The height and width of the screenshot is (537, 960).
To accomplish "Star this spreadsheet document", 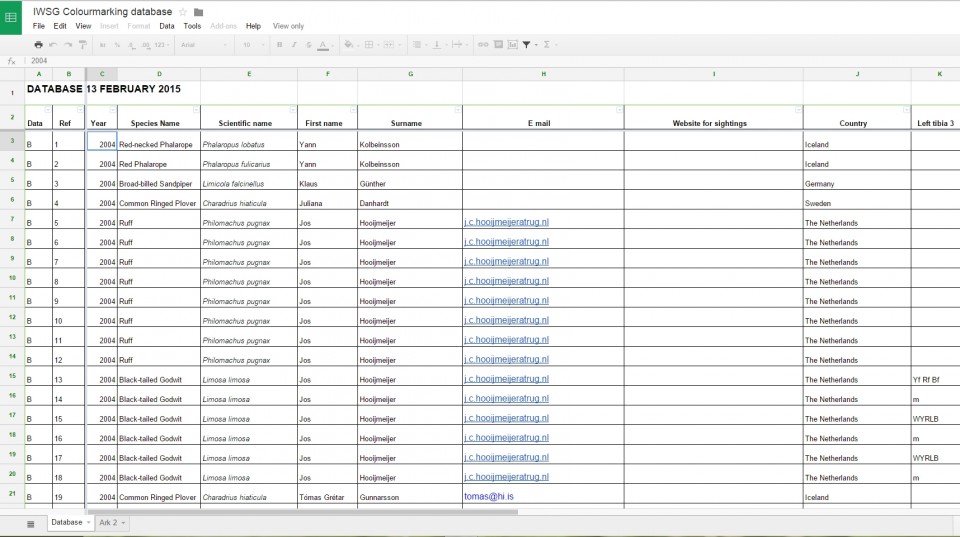I will tap(183, 12).
